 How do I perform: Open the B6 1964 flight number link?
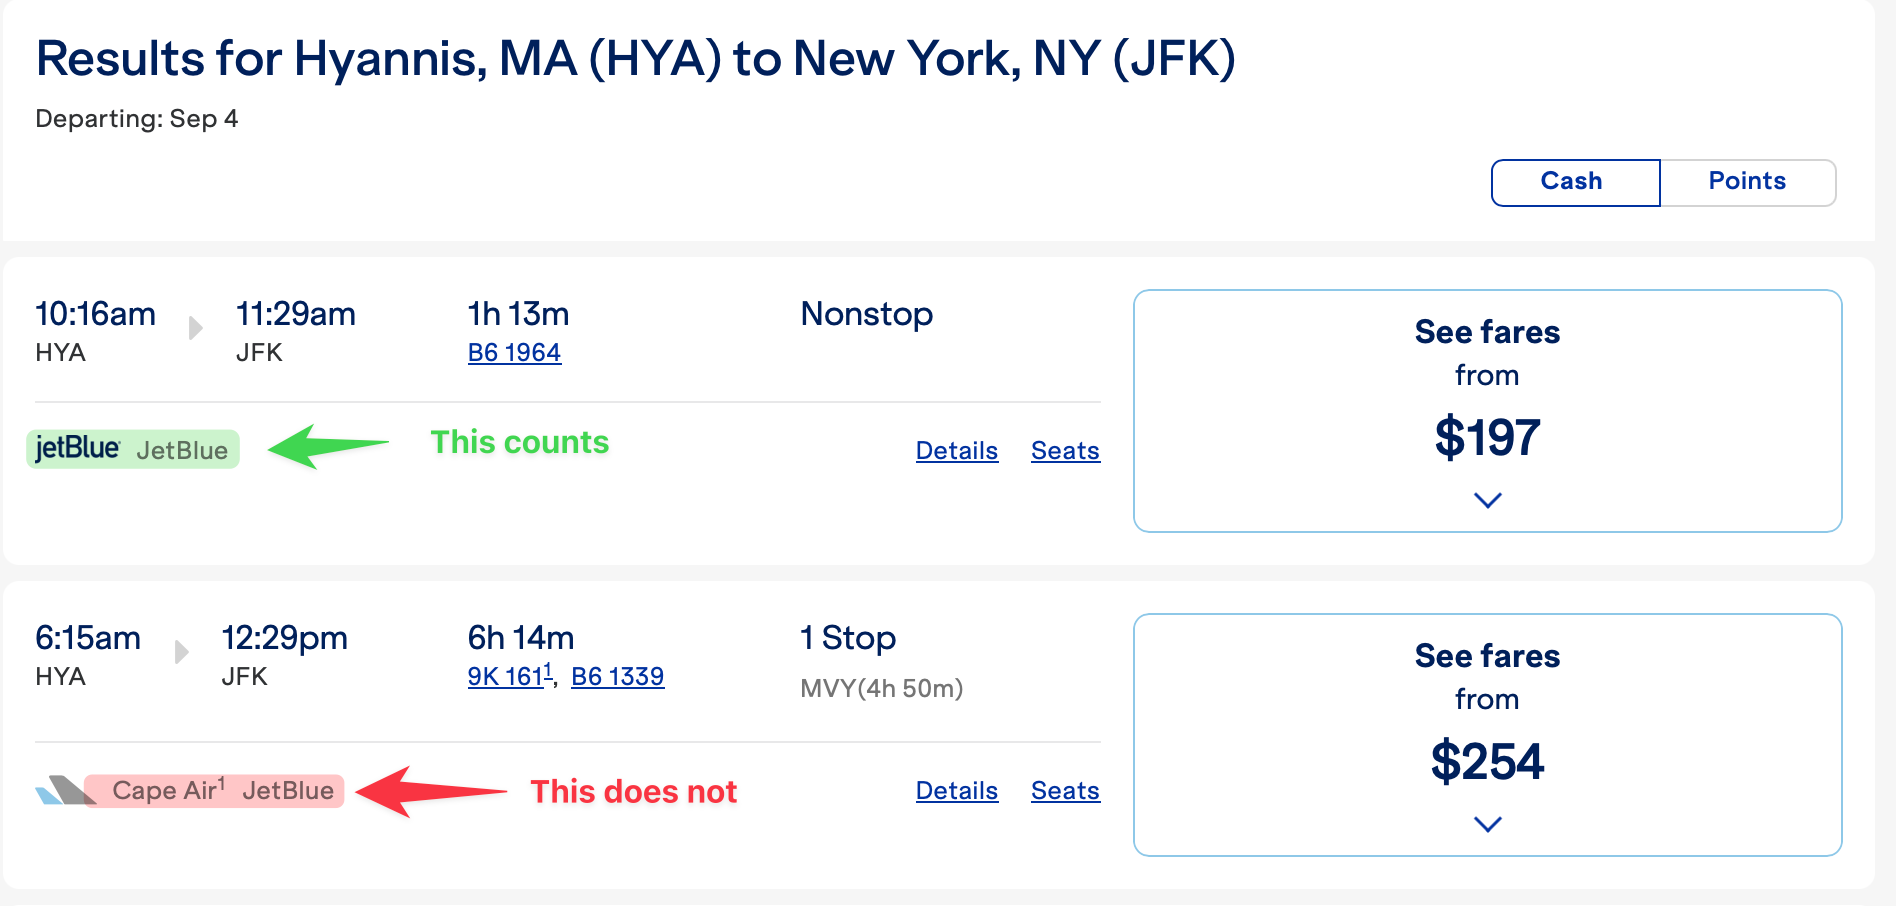click(x=514, y=353)
